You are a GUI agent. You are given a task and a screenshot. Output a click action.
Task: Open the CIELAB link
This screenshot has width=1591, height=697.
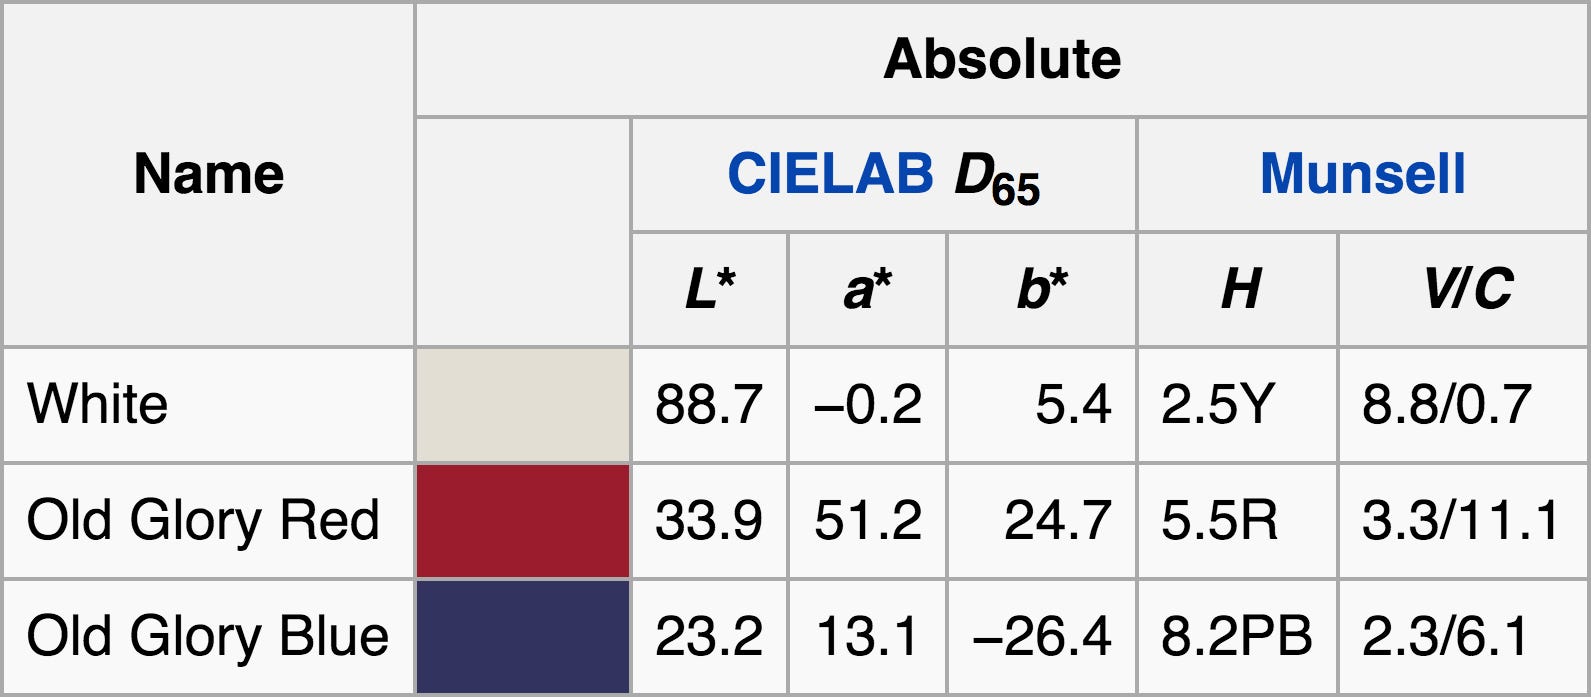pos(830,174)
